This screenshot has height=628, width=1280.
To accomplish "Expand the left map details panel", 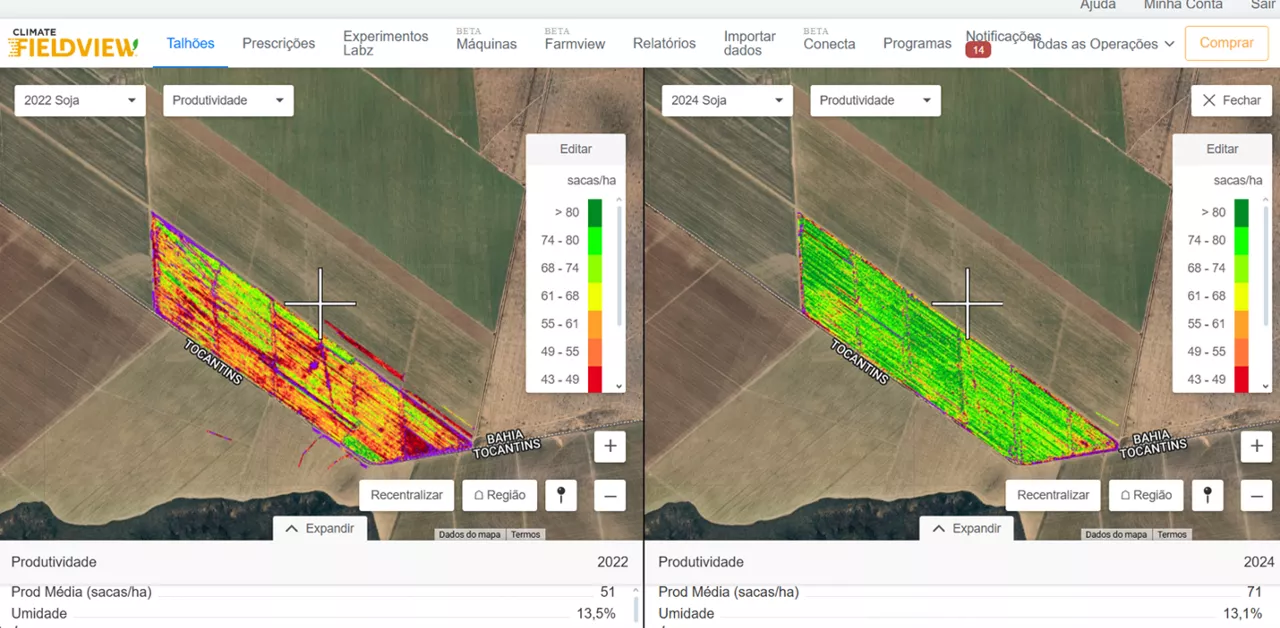I will (x=320, y=528).
